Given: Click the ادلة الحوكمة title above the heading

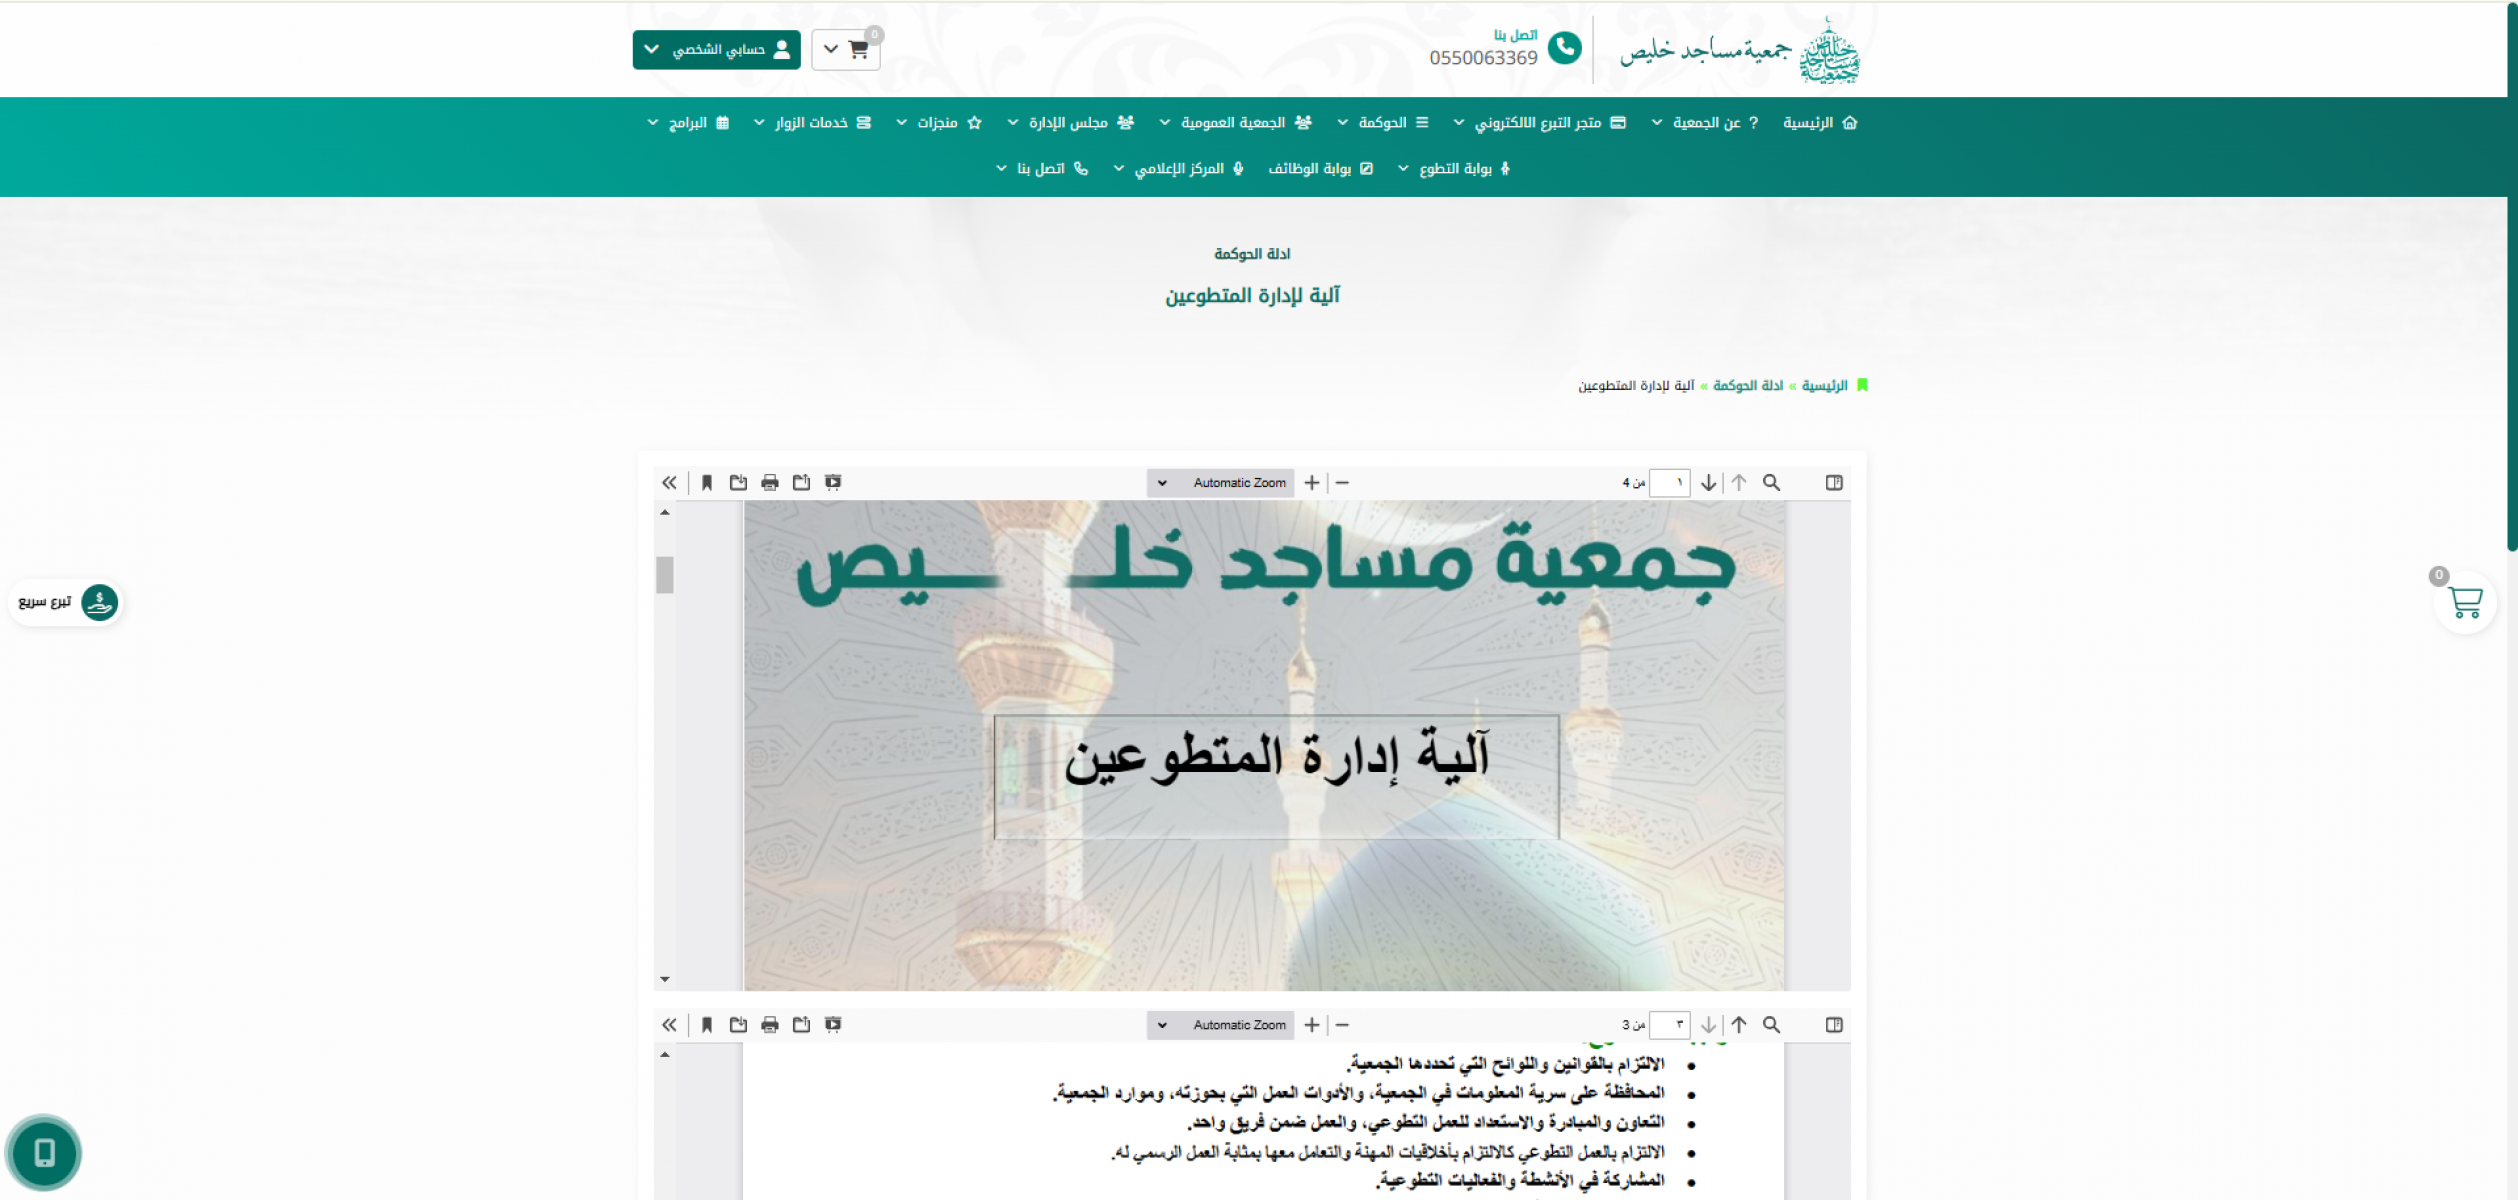Looking at the screenshot, I should (1252, 254).
